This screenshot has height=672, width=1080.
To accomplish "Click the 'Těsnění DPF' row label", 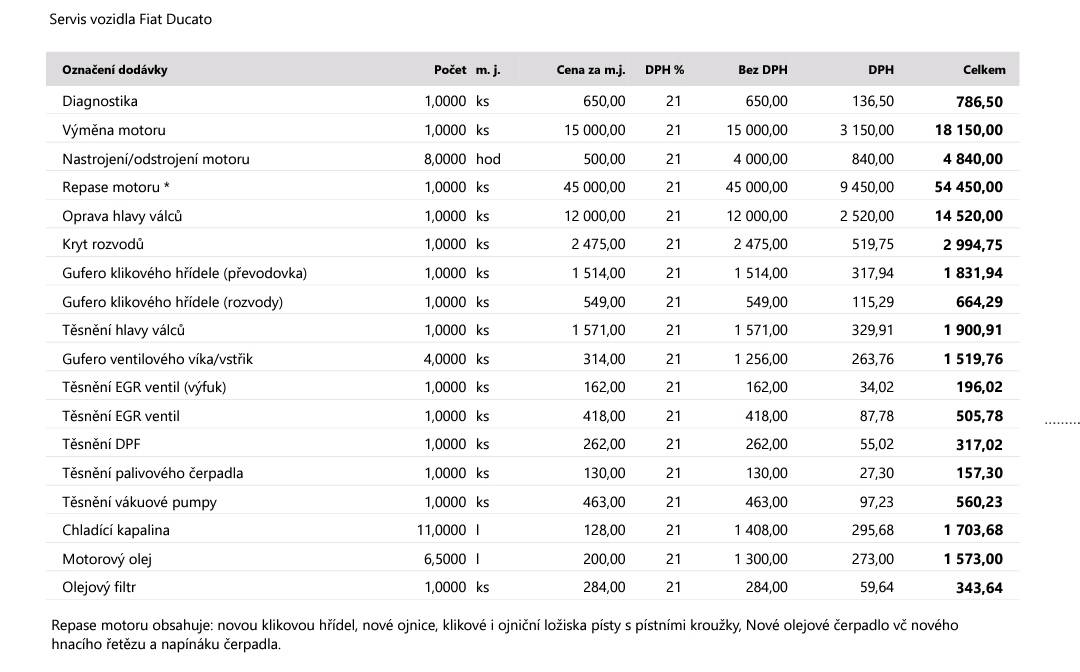I will (x=101, y=444).
